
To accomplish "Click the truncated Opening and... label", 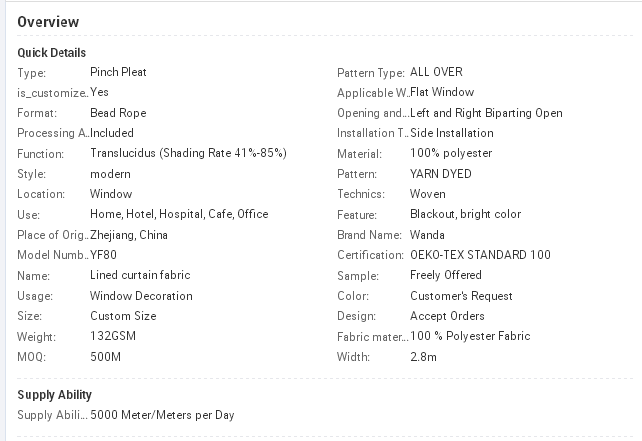I will 373,113.
